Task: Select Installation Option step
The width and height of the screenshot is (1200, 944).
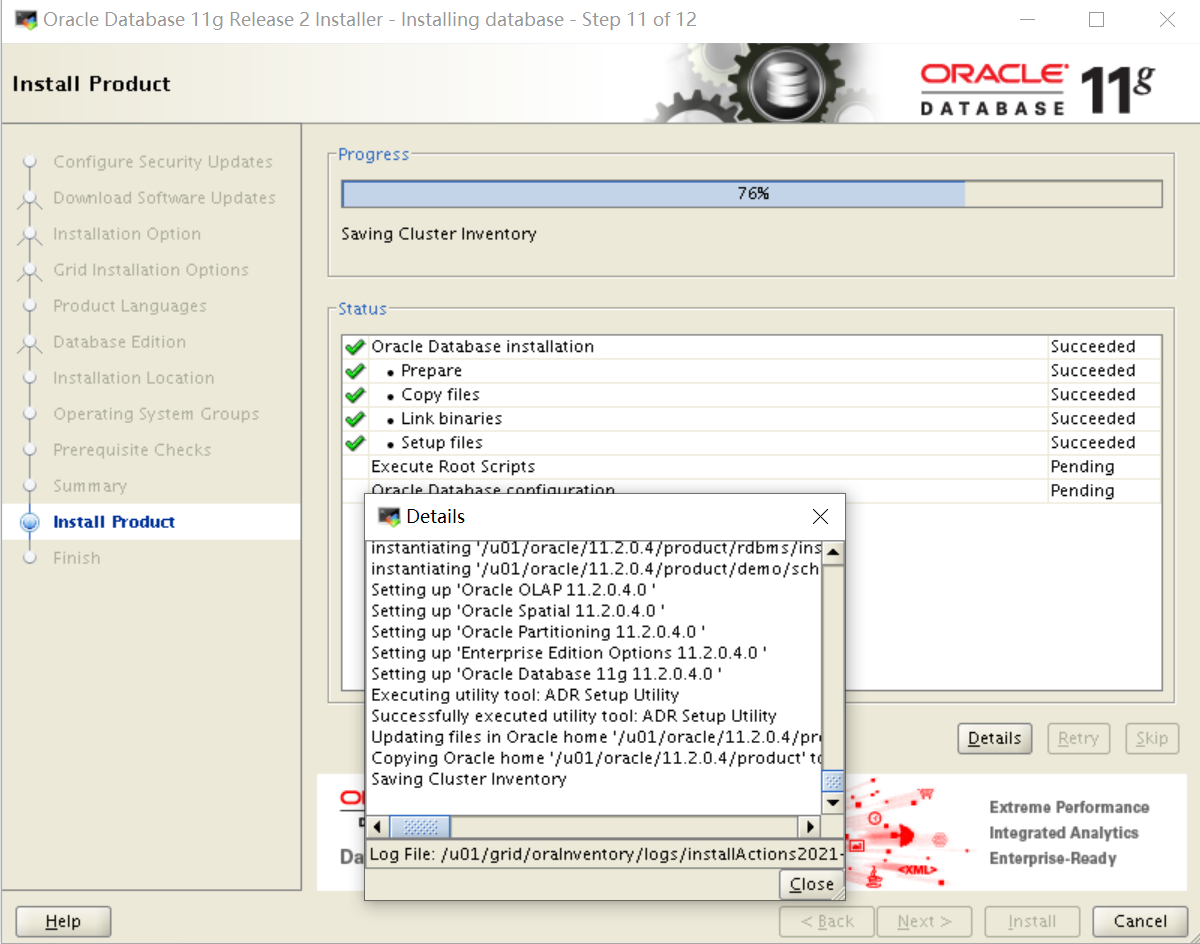Action: click(x=127, y=234)
